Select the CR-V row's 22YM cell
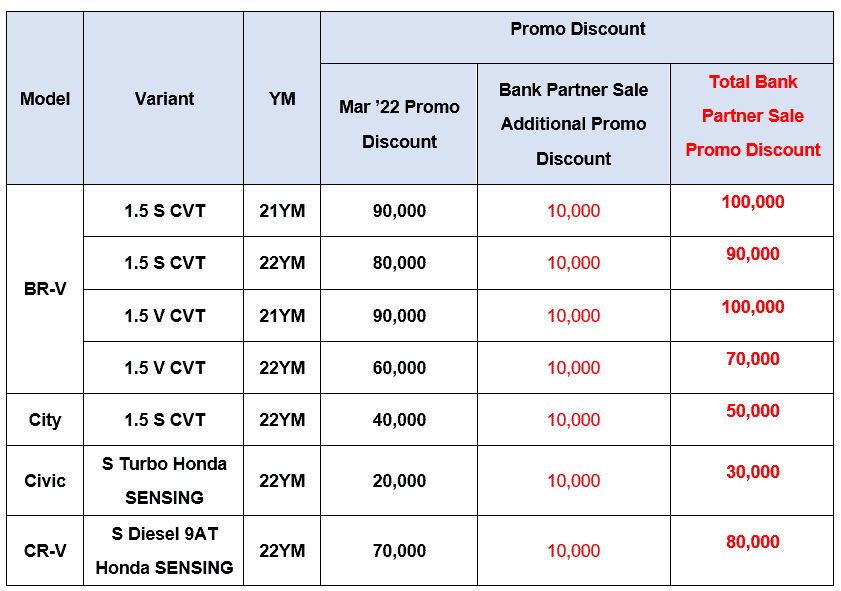Image resolution: width=841 pixels, height=591 pixels. (x=282, y=551)
